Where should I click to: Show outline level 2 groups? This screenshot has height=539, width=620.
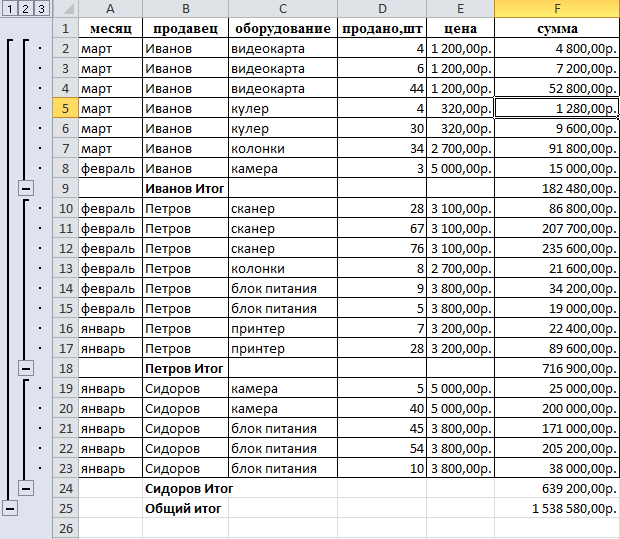(25, 8)
